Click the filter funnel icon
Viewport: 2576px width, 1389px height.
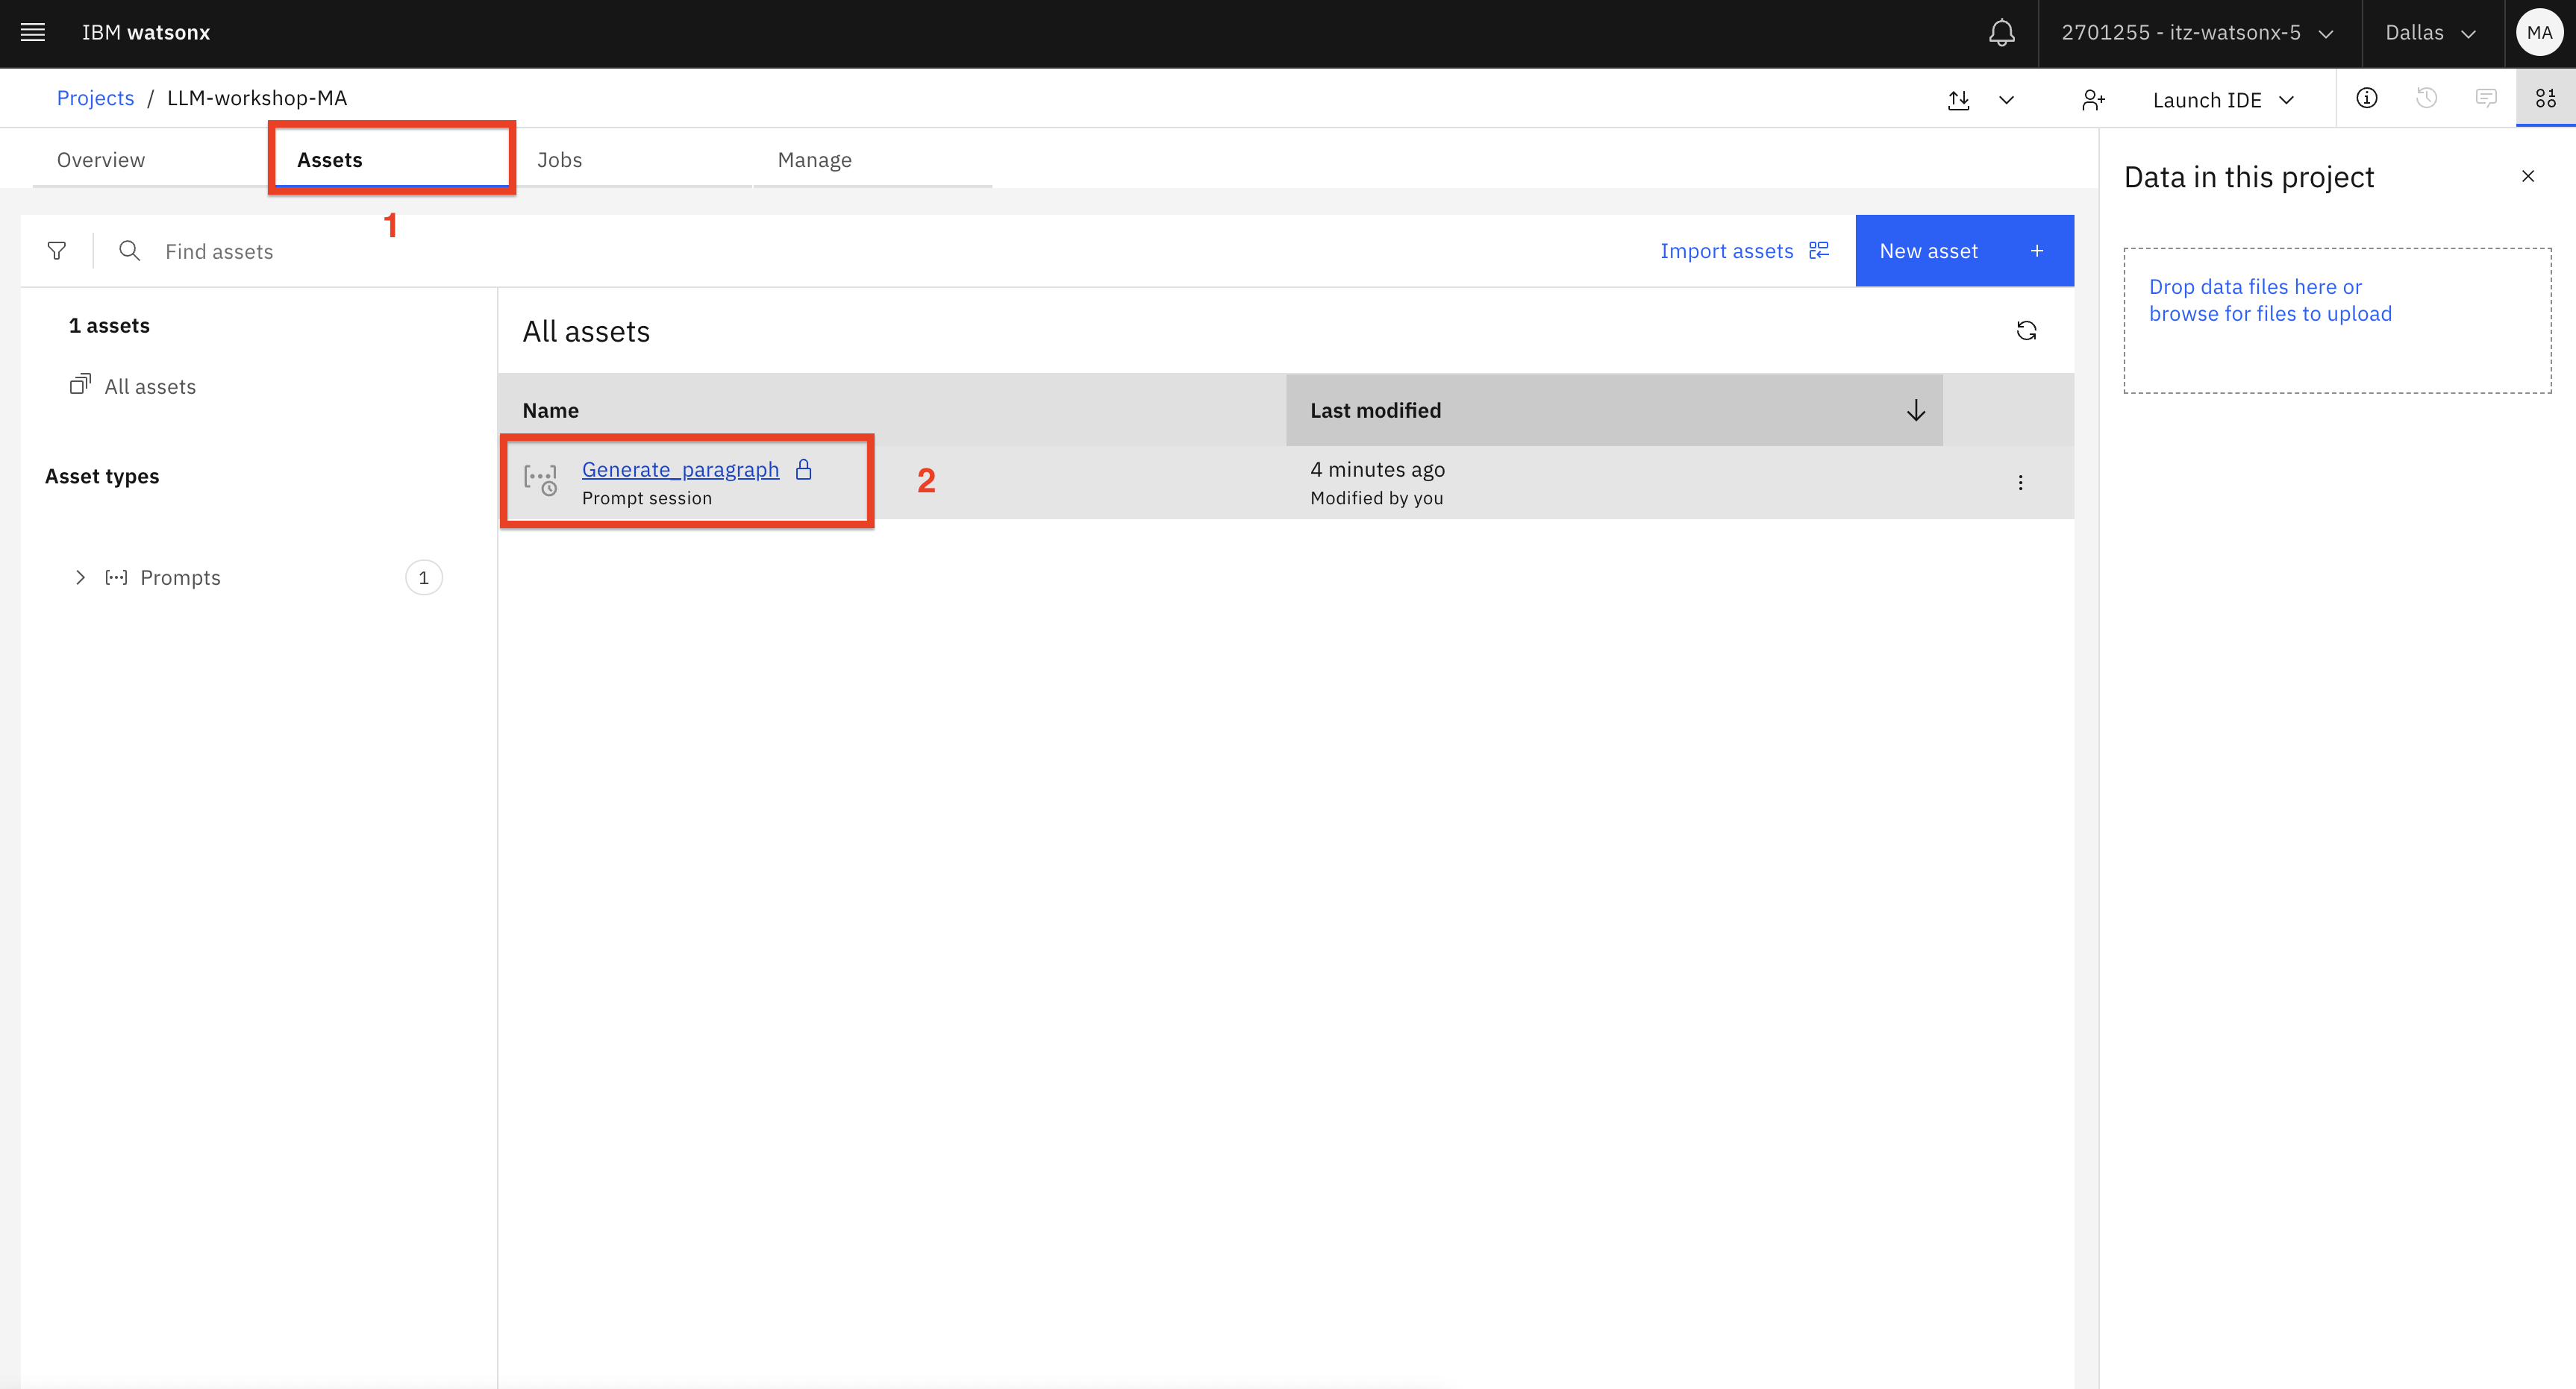tap(57, 251)
